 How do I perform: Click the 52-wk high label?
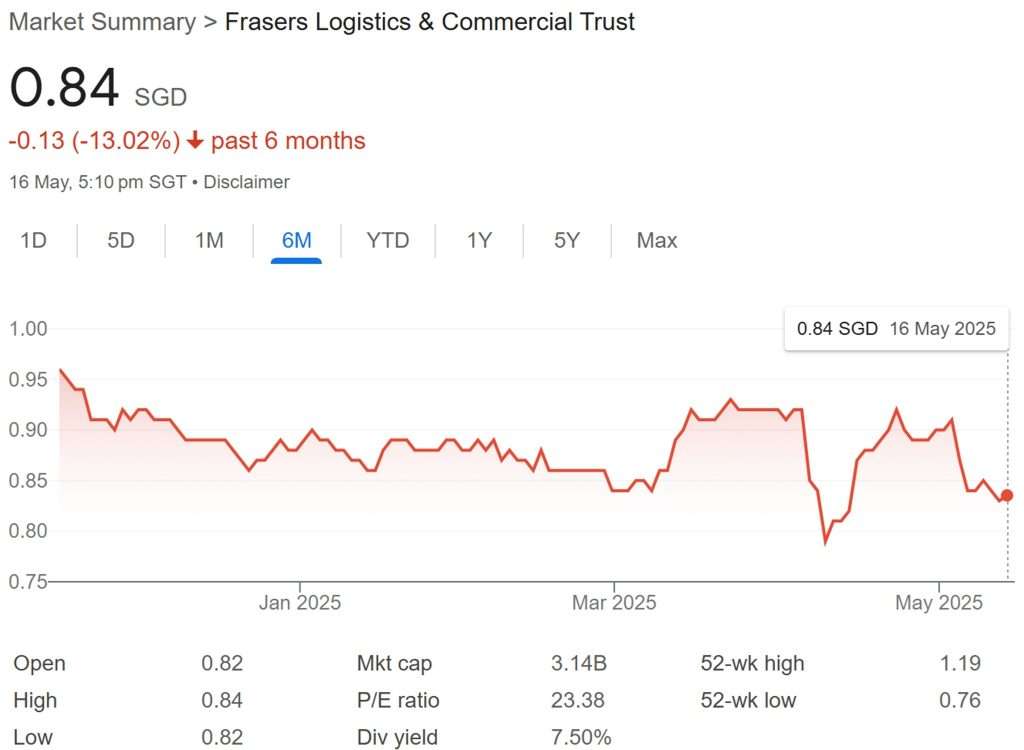point(752,664)
